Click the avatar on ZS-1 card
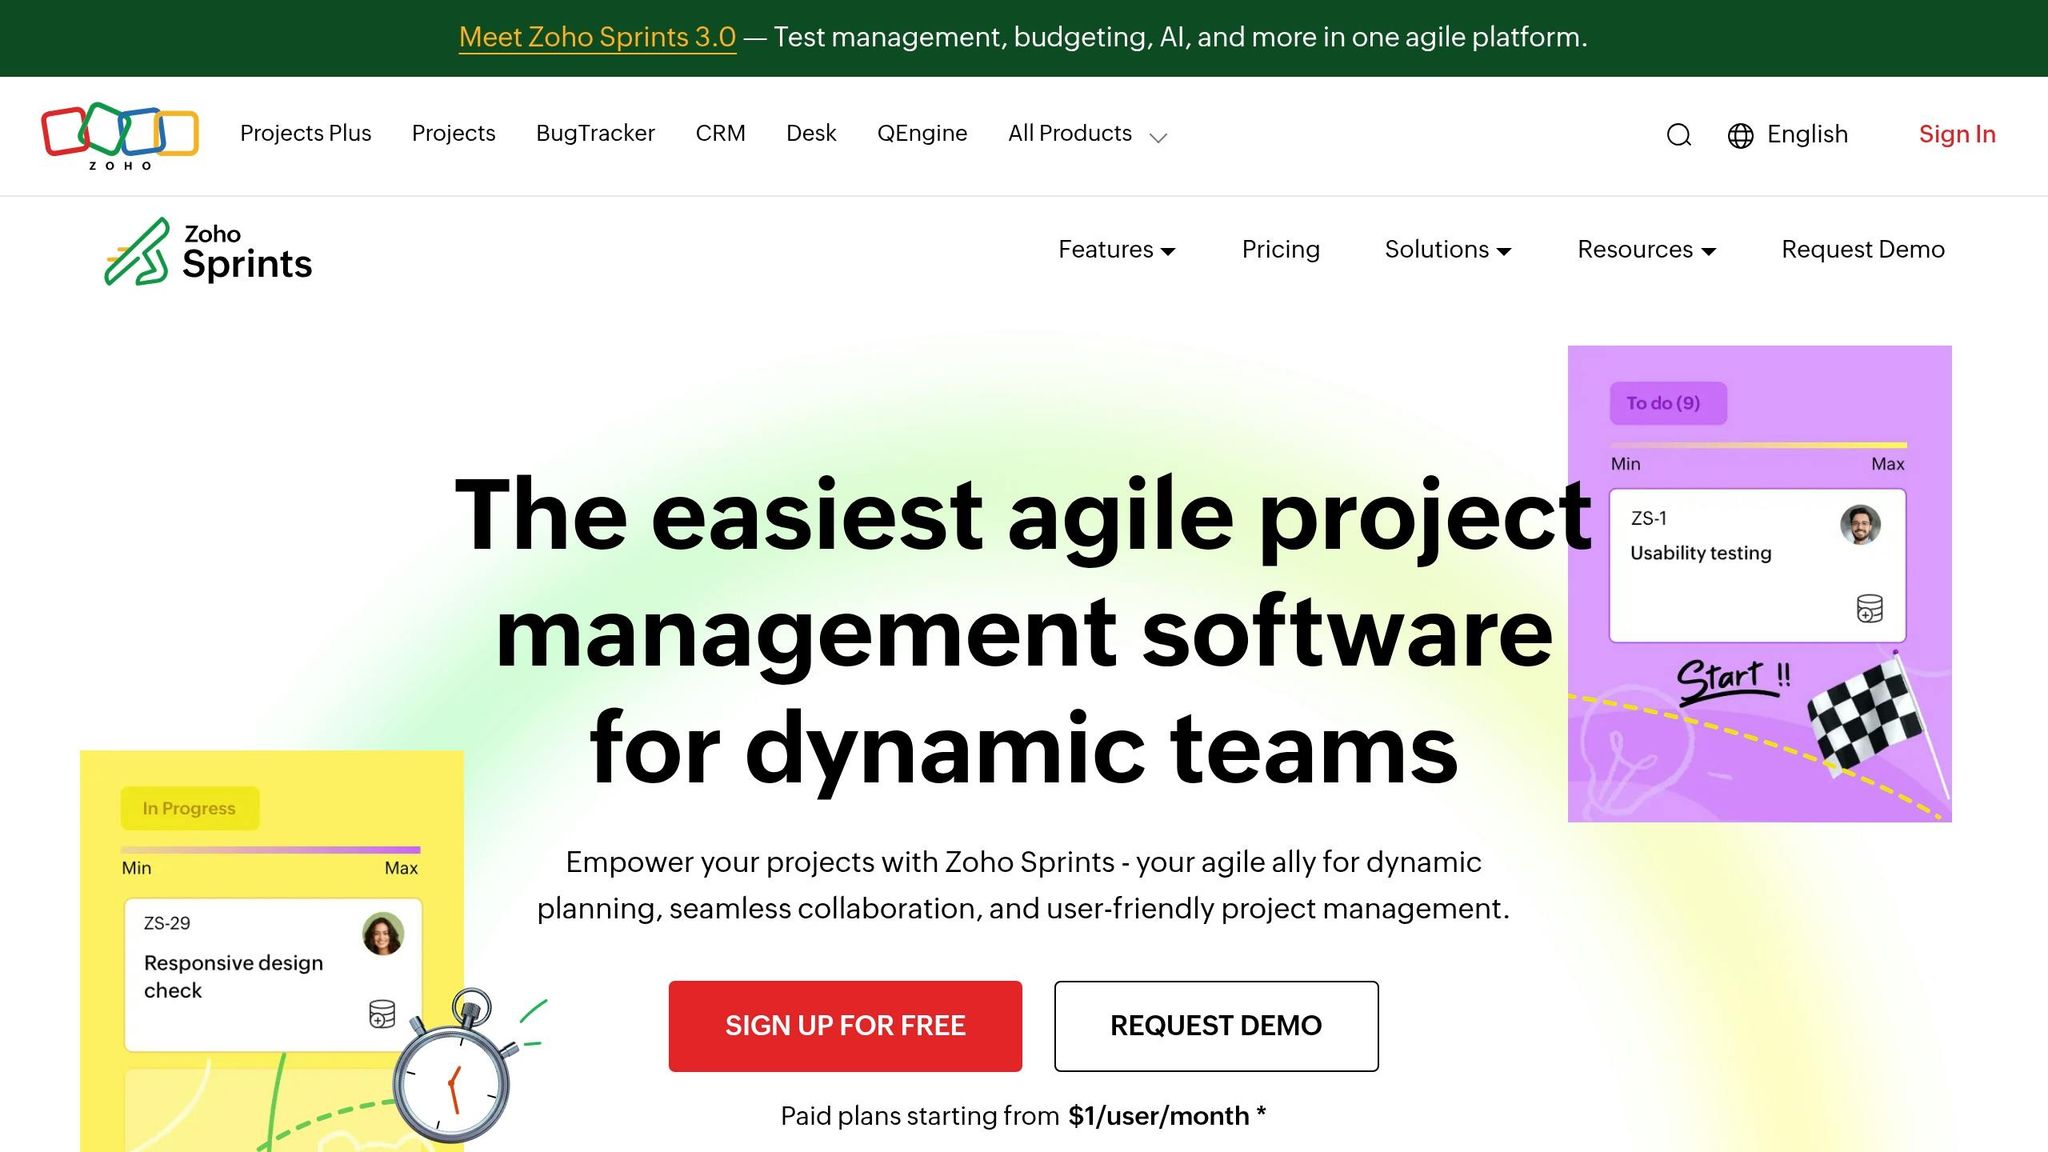The height and width of the screenshot is (1152, 2048). [1860, 524]
